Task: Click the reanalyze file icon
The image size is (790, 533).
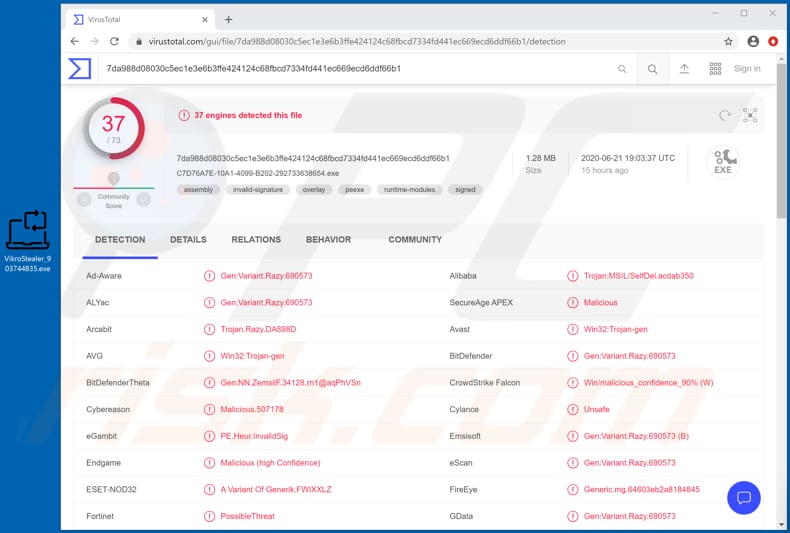Action: coord(725,115)
